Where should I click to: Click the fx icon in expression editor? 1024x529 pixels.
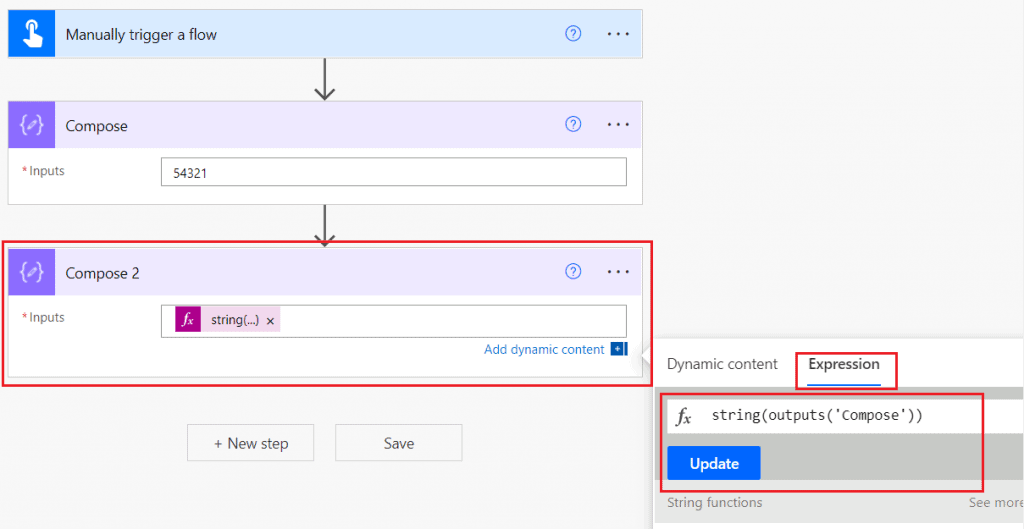pyautogui.click(x=683, y=416)
